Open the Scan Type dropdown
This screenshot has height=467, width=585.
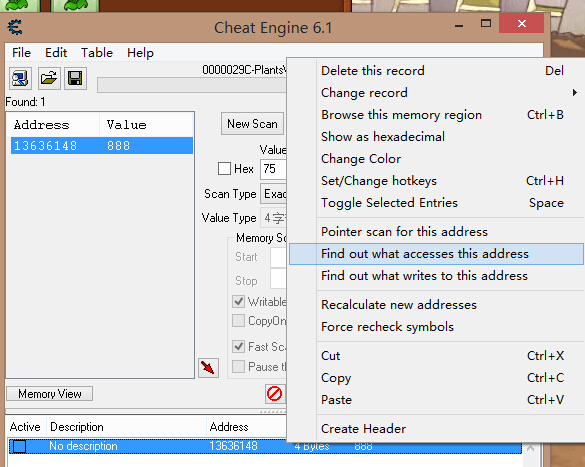[x=273, y=194]
